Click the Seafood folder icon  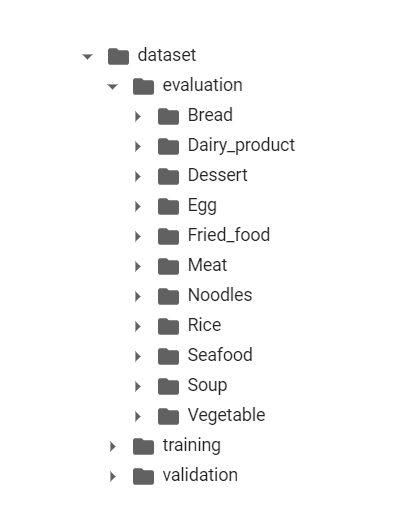pos(168,356)
